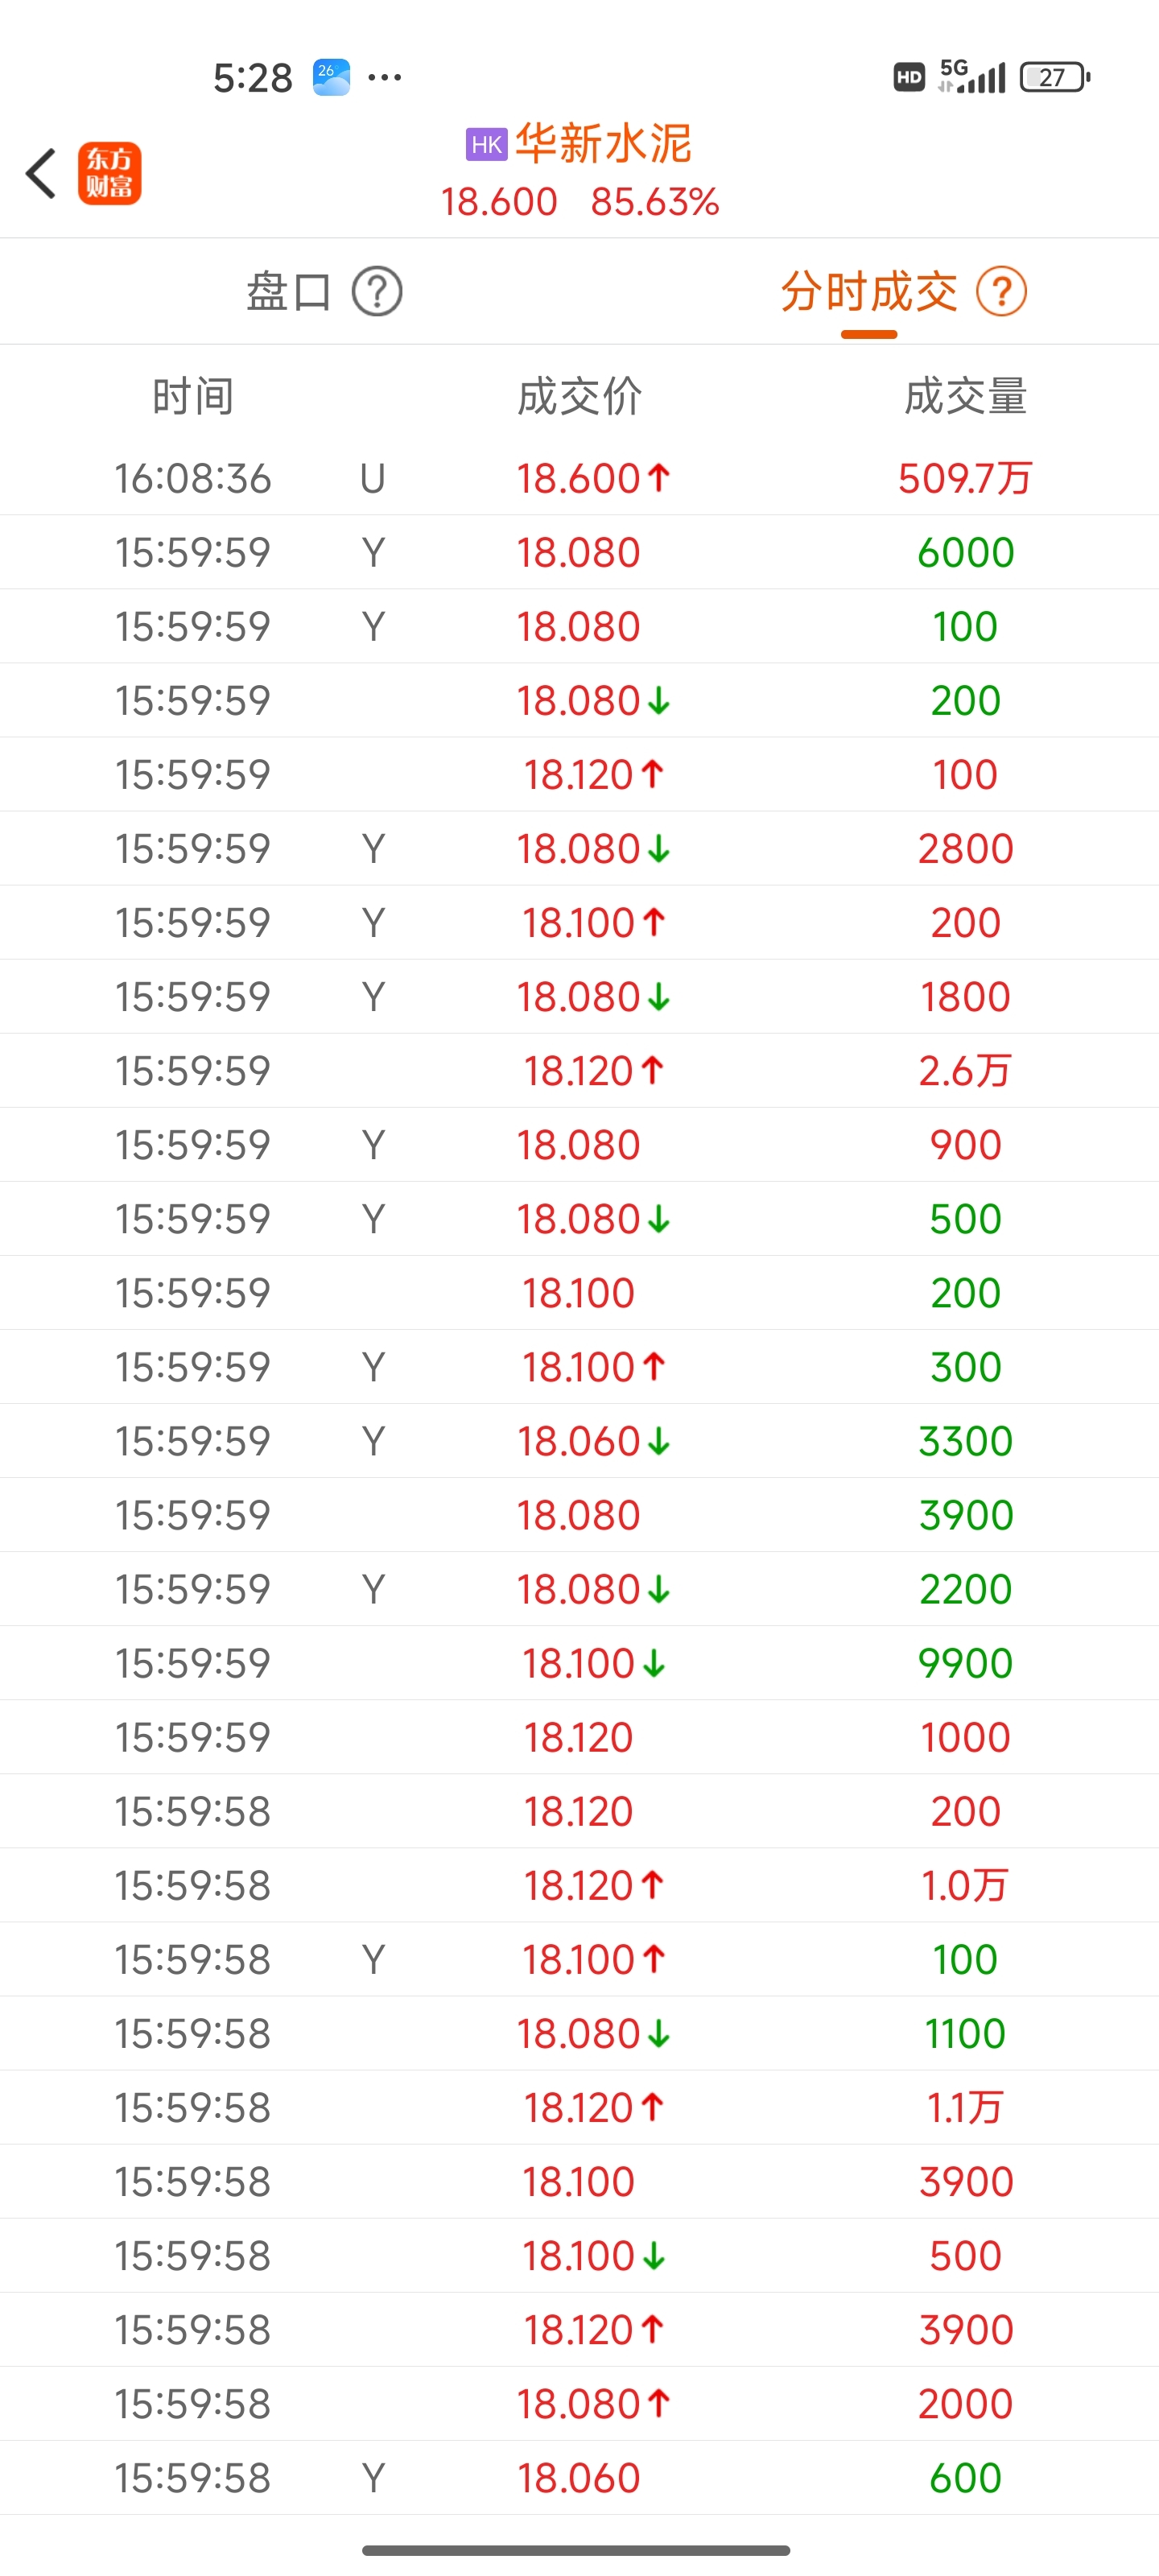
Task: Open help icon next to 盘口
Action: coord(377,292)
